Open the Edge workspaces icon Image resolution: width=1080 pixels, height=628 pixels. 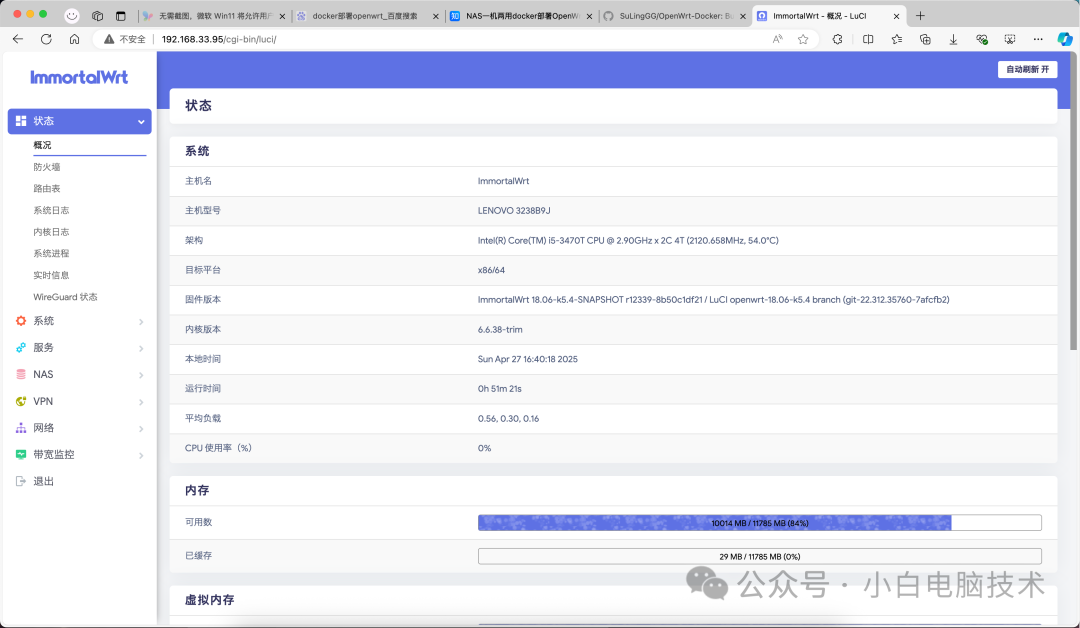tap(97, 16)
